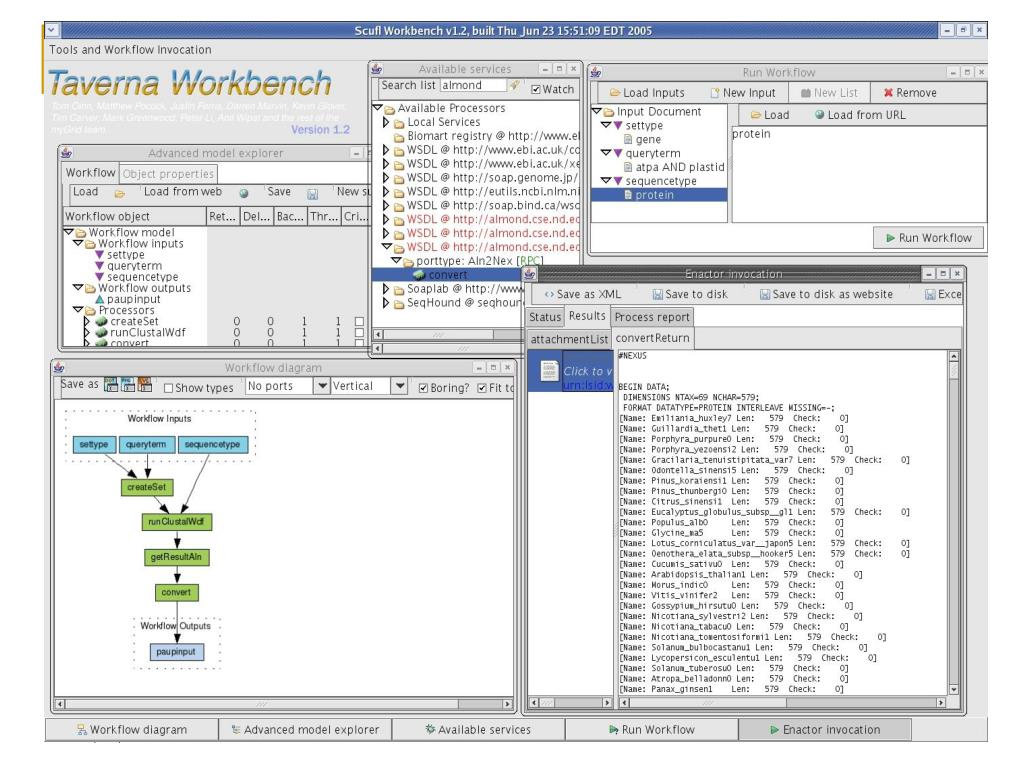Collapse the Input Document node in Run Workflow
Screen dimensions: 1024x768
click(597, 112)
